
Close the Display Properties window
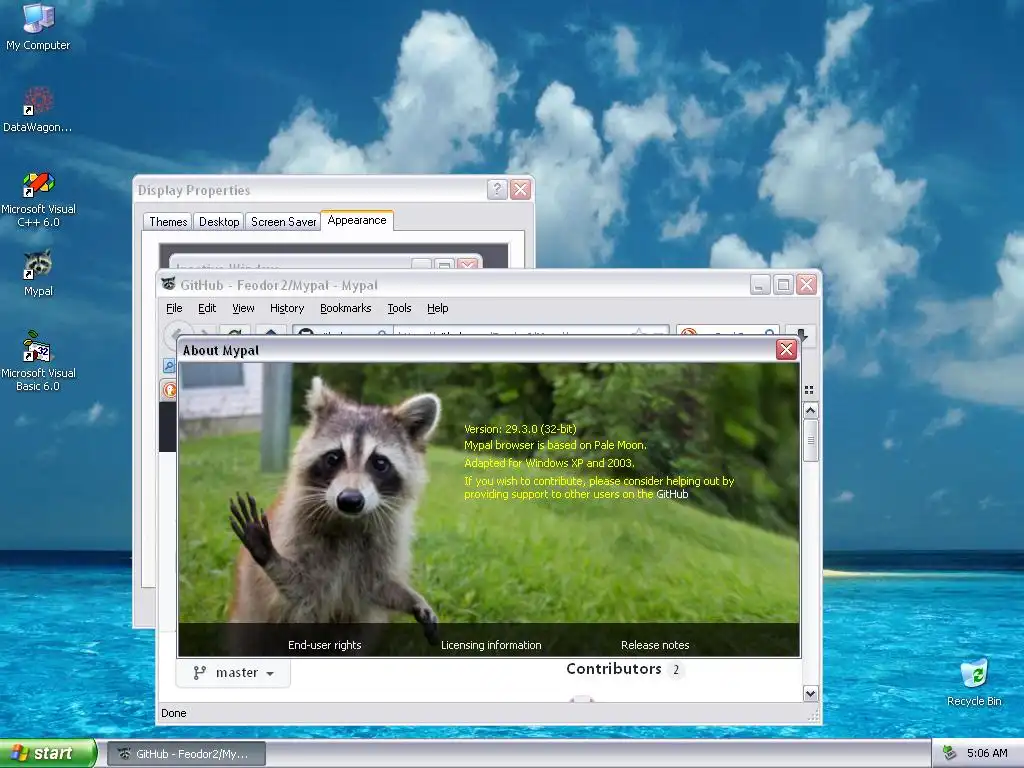coord(520,189)
